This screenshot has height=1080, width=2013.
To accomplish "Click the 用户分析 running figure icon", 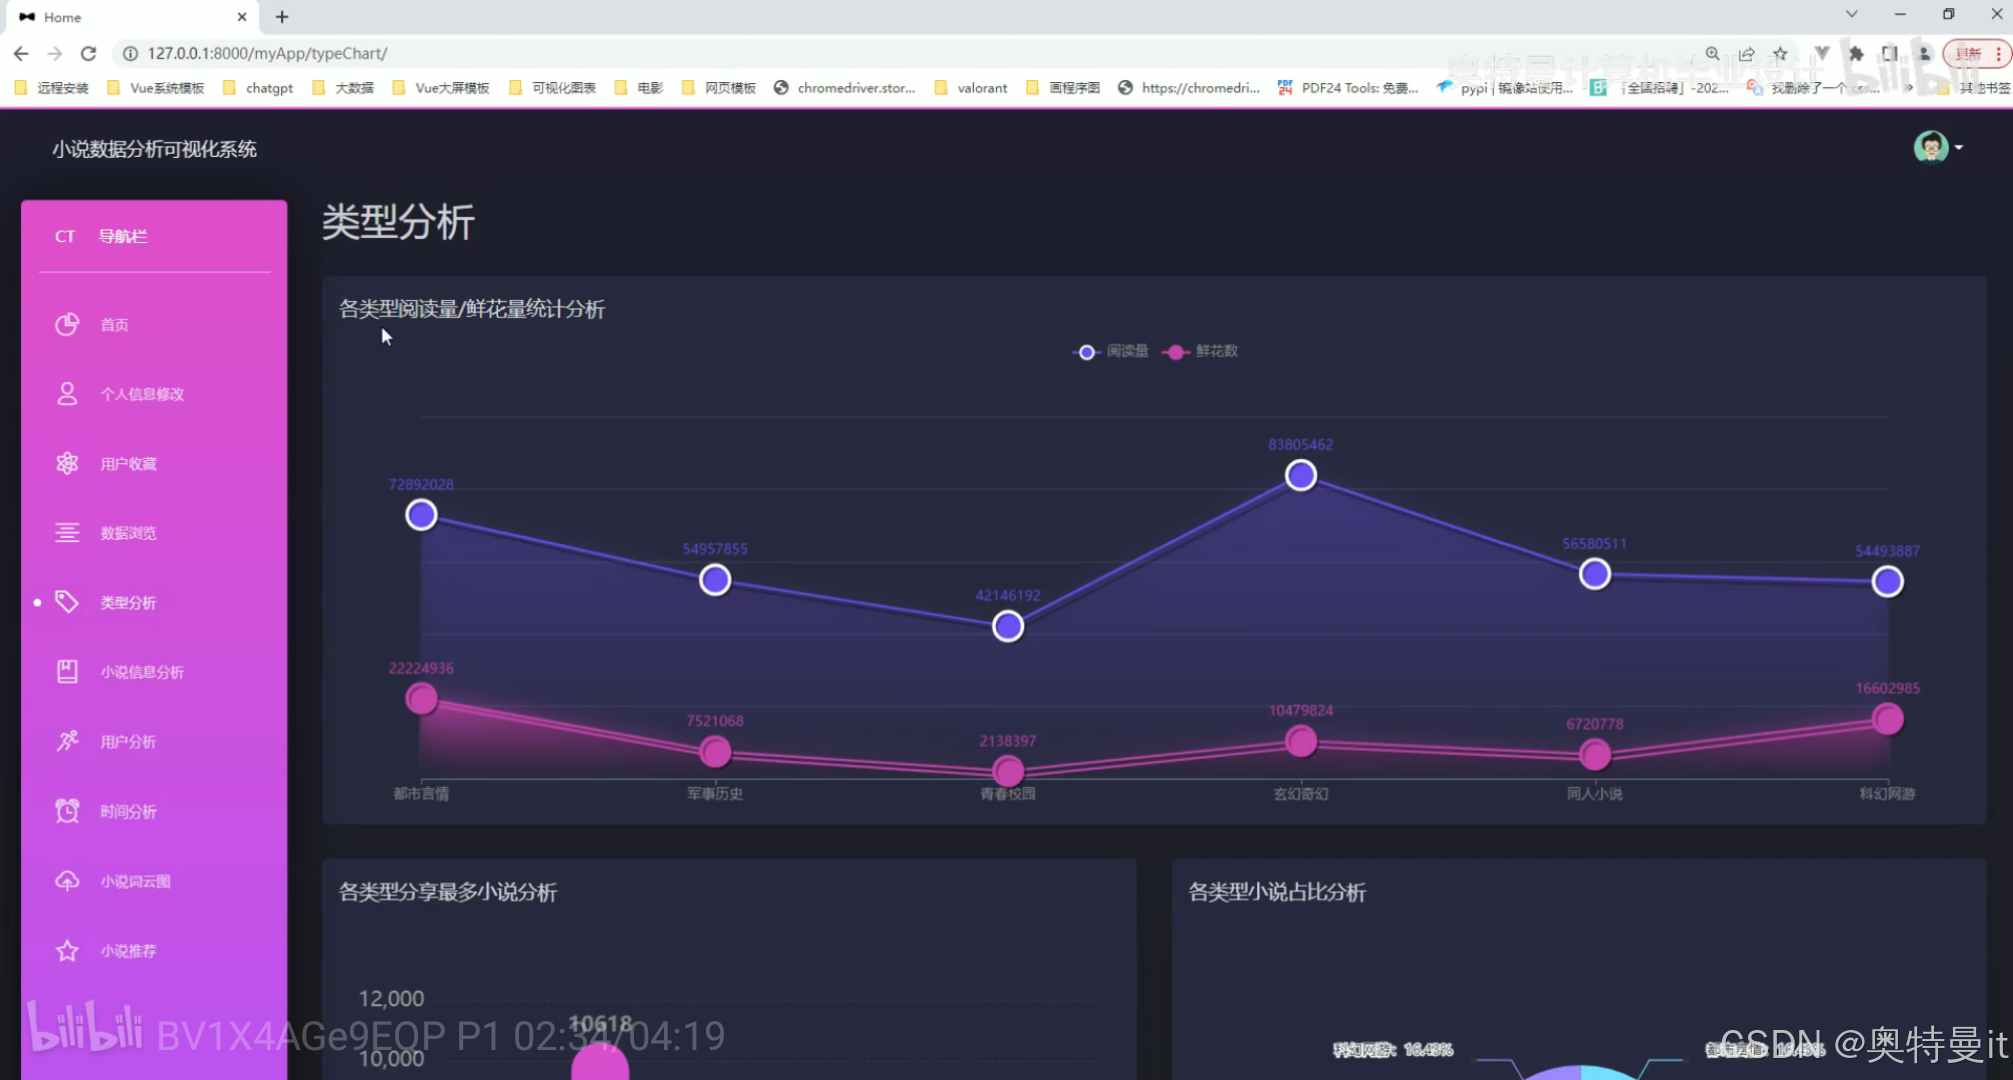I will [67, 741].
